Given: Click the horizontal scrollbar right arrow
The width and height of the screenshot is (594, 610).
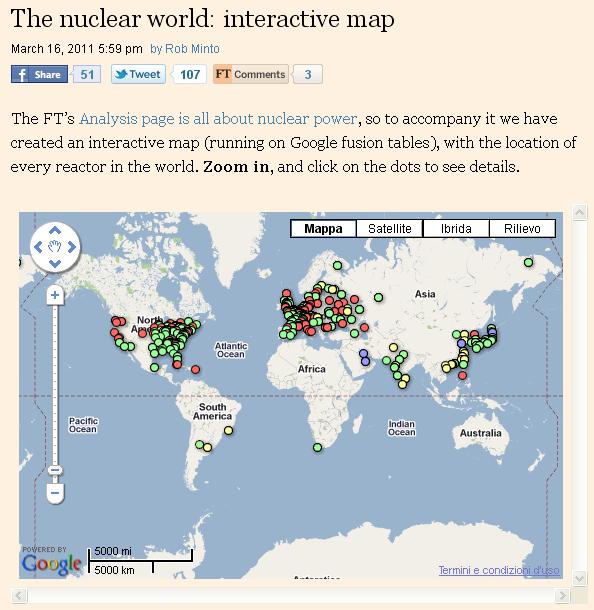Looking at the screenshot, I should [x=562, y=595].
